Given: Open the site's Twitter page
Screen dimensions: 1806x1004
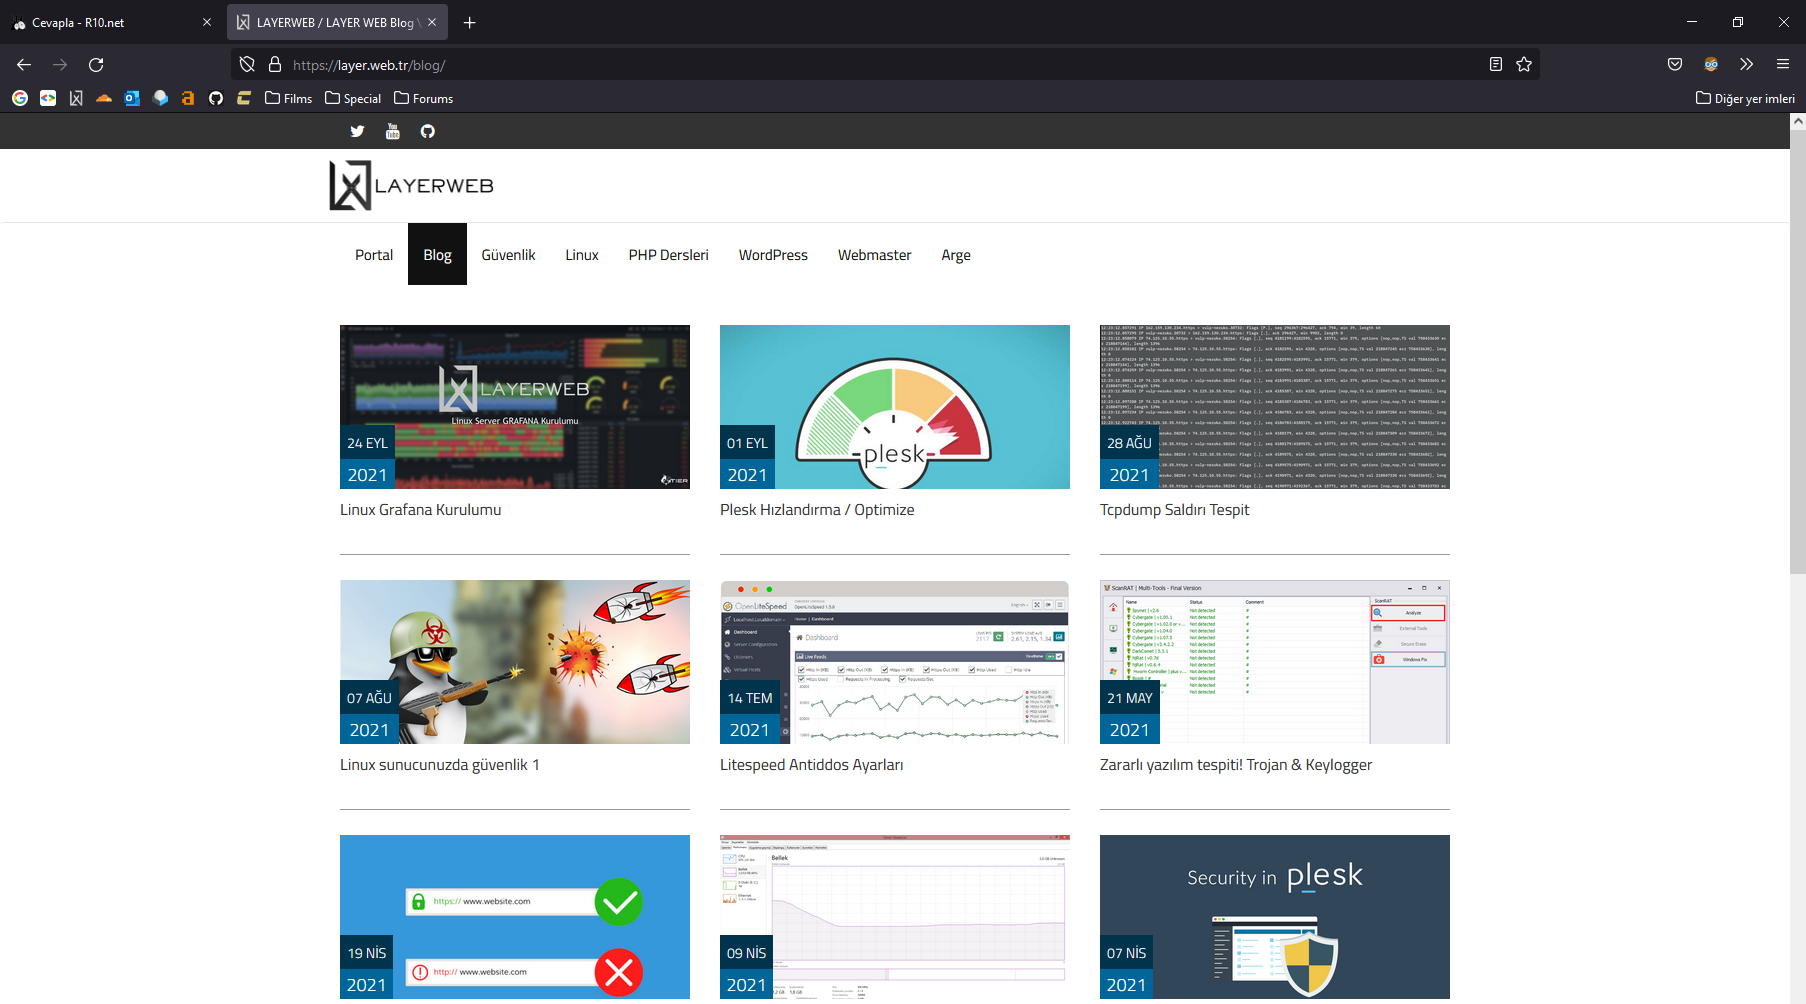Looking at the screenshot, I should coord(357,131).
